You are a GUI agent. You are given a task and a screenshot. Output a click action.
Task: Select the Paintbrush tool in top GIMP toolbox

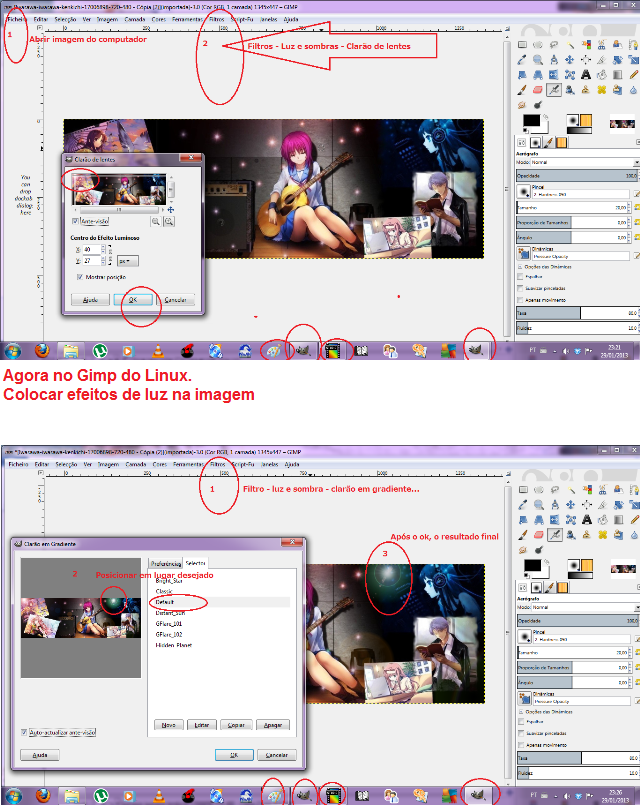click(x=522, y=90)
